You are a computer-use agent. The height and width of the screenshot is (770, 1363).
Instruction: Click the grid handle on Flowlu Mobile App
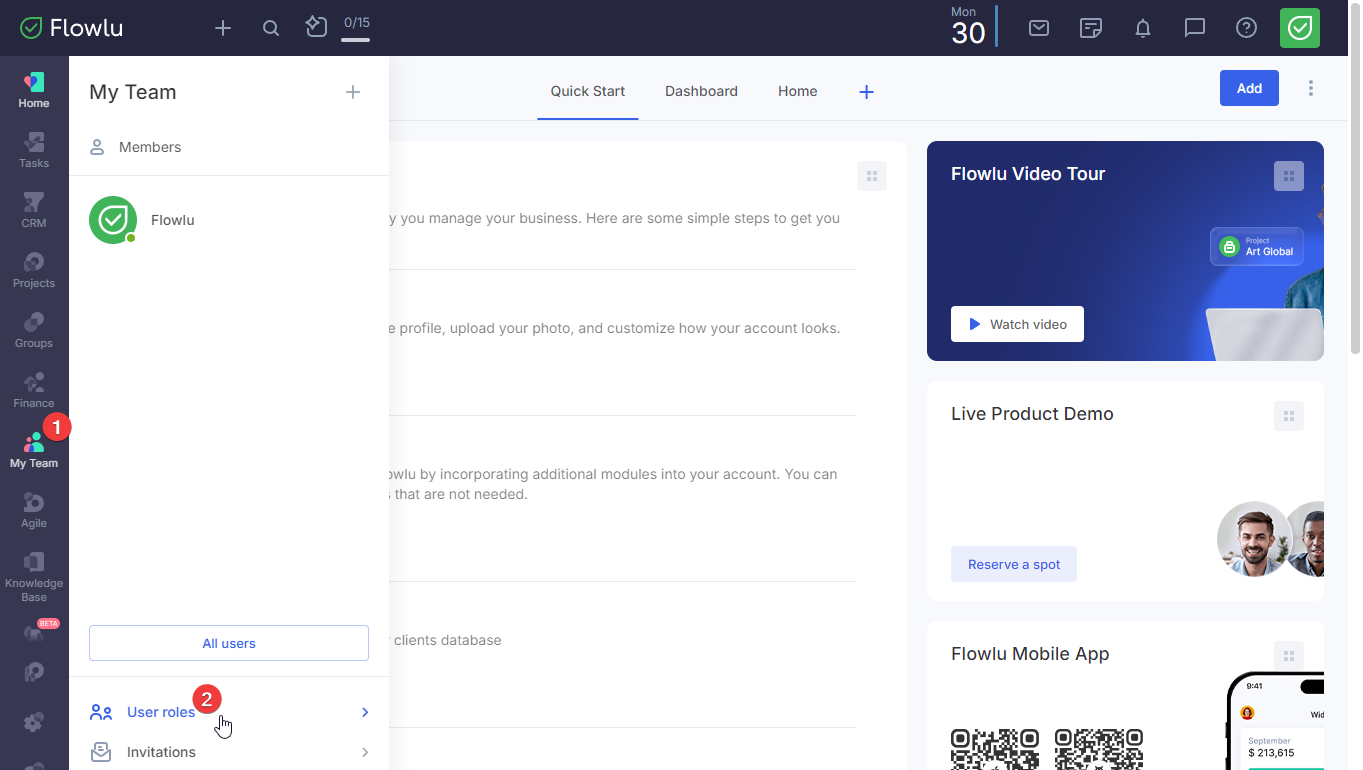click(1289, 656)
